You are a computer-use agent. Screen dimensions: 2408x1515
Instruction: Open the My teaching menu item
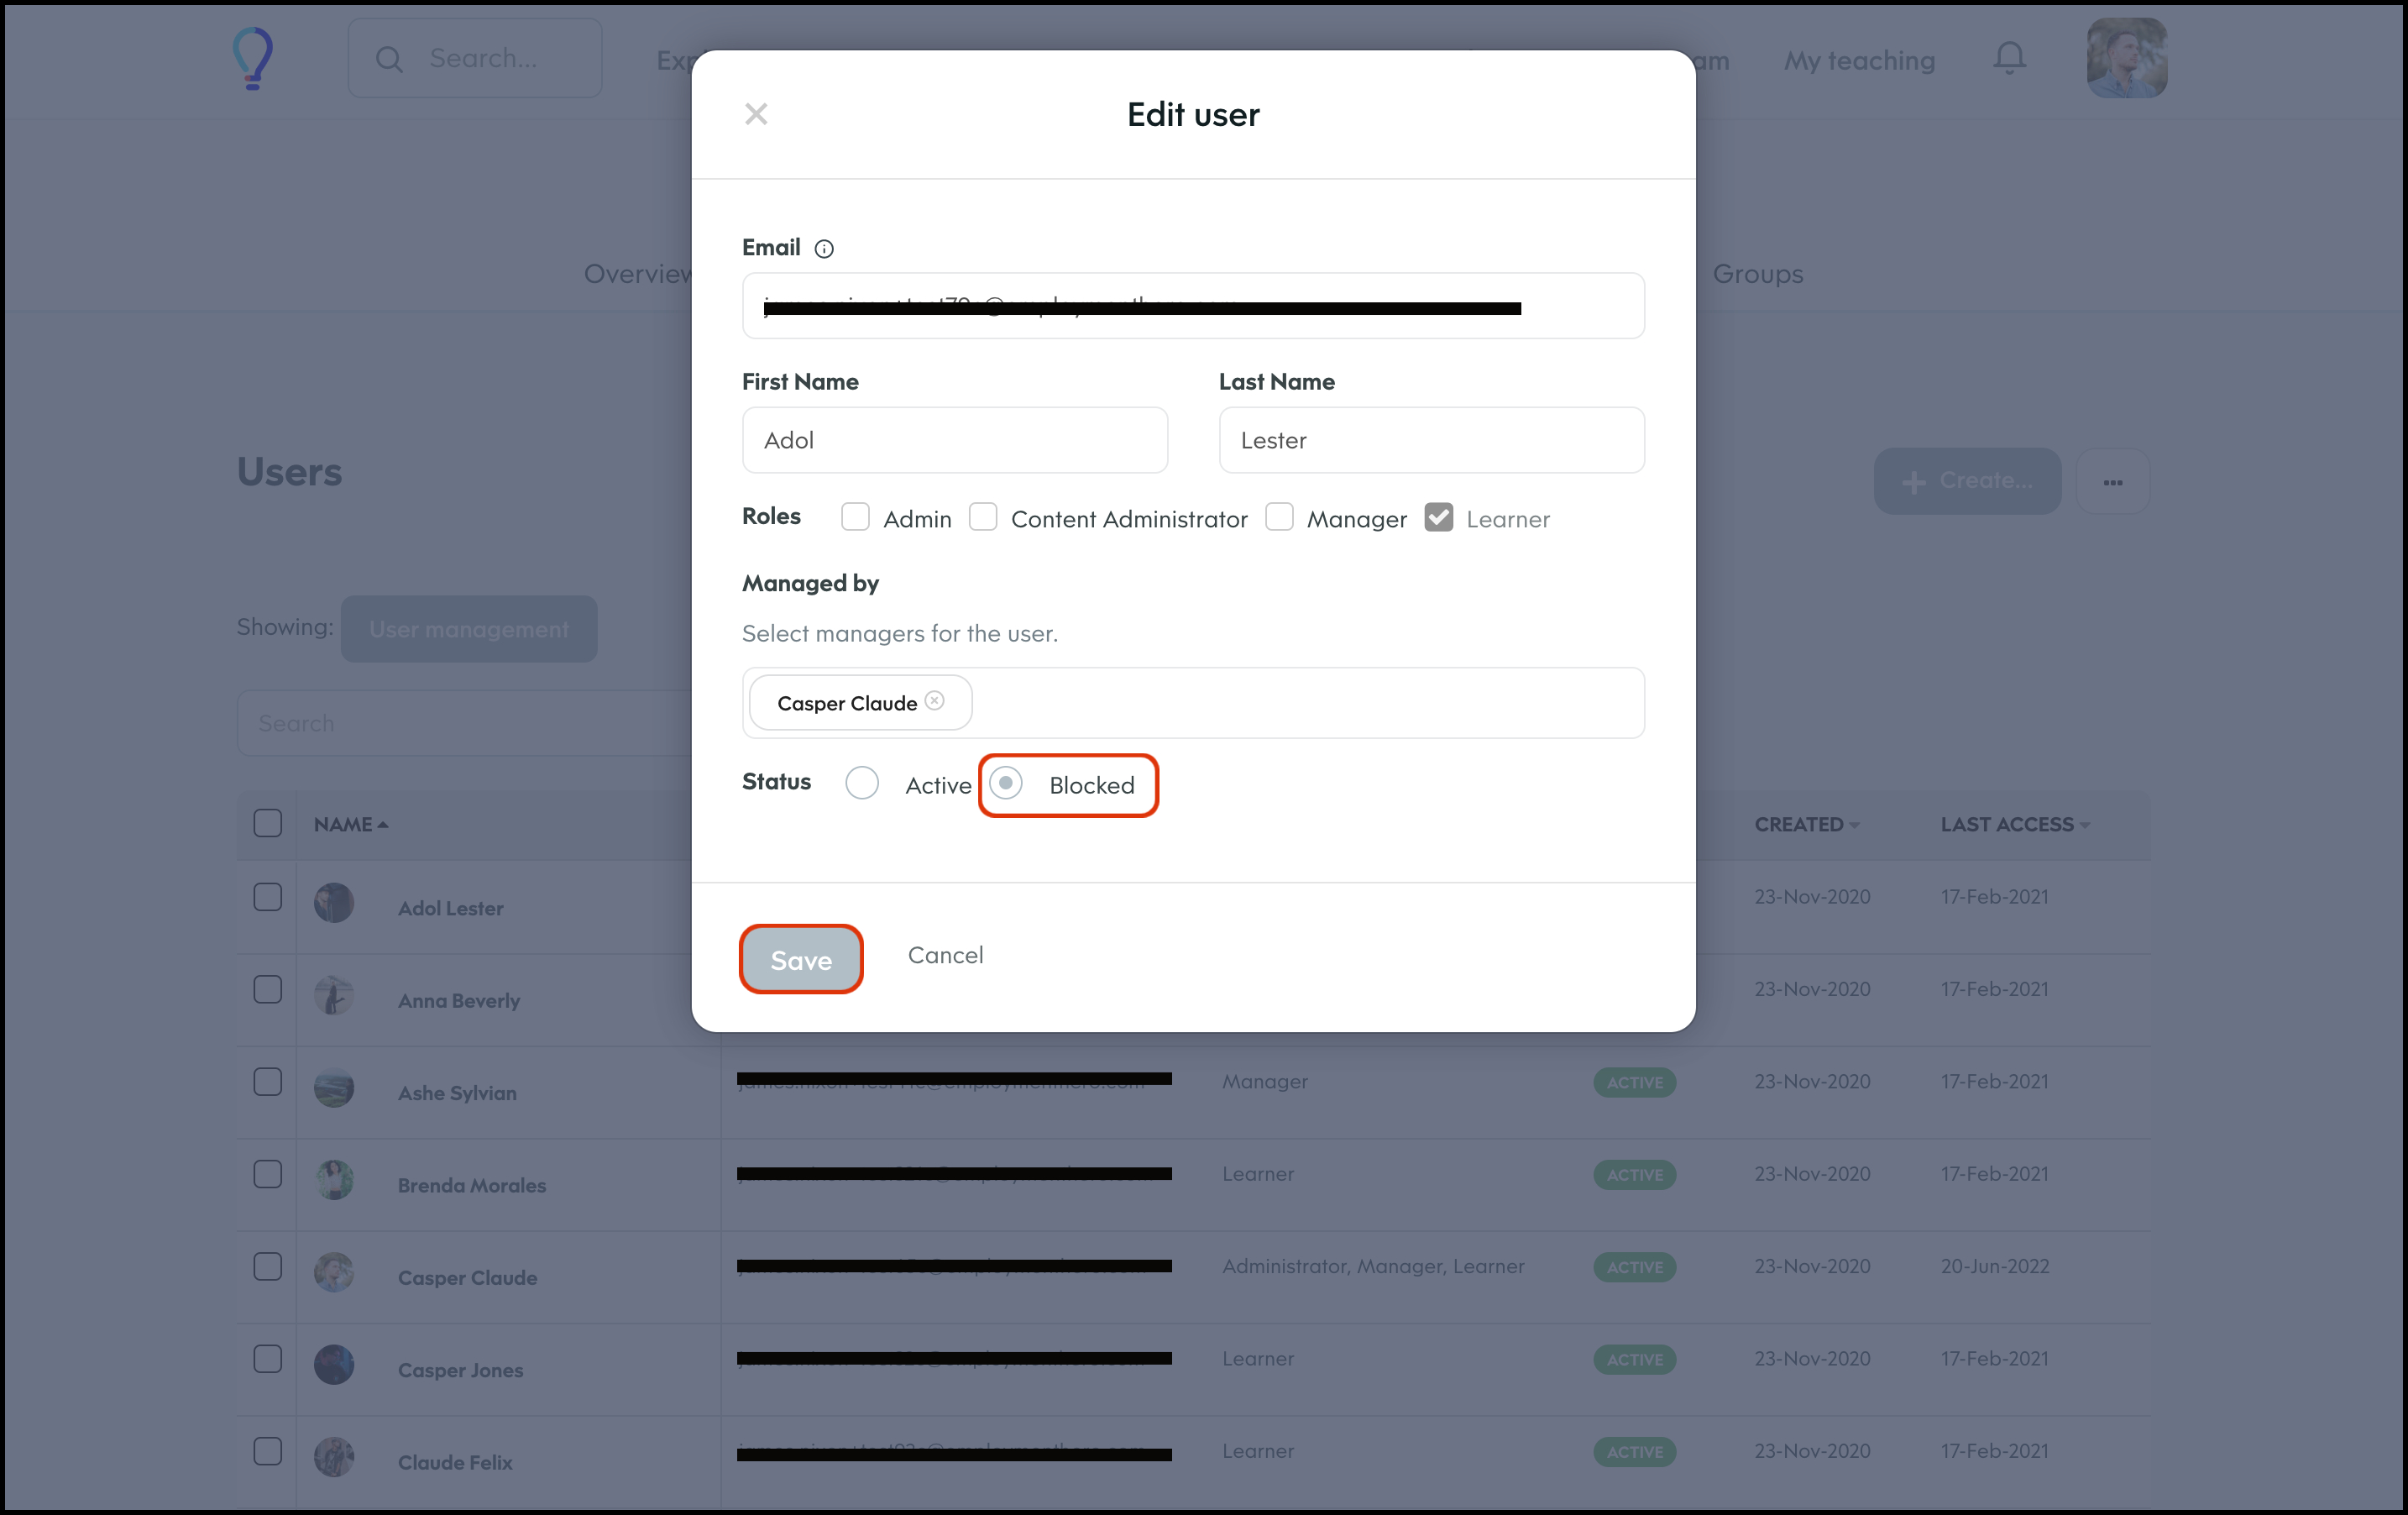[x=1859, y=61]
